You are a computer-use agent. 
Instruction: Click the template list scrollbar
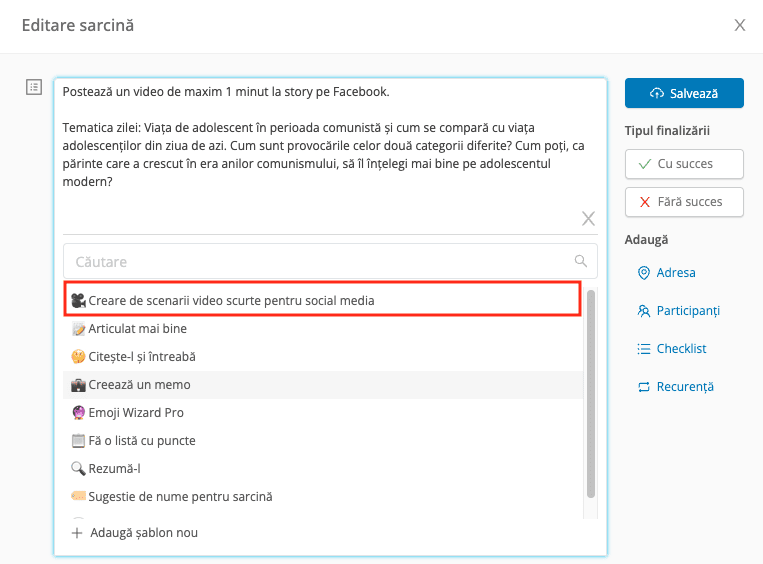click(x=591, y=394)
